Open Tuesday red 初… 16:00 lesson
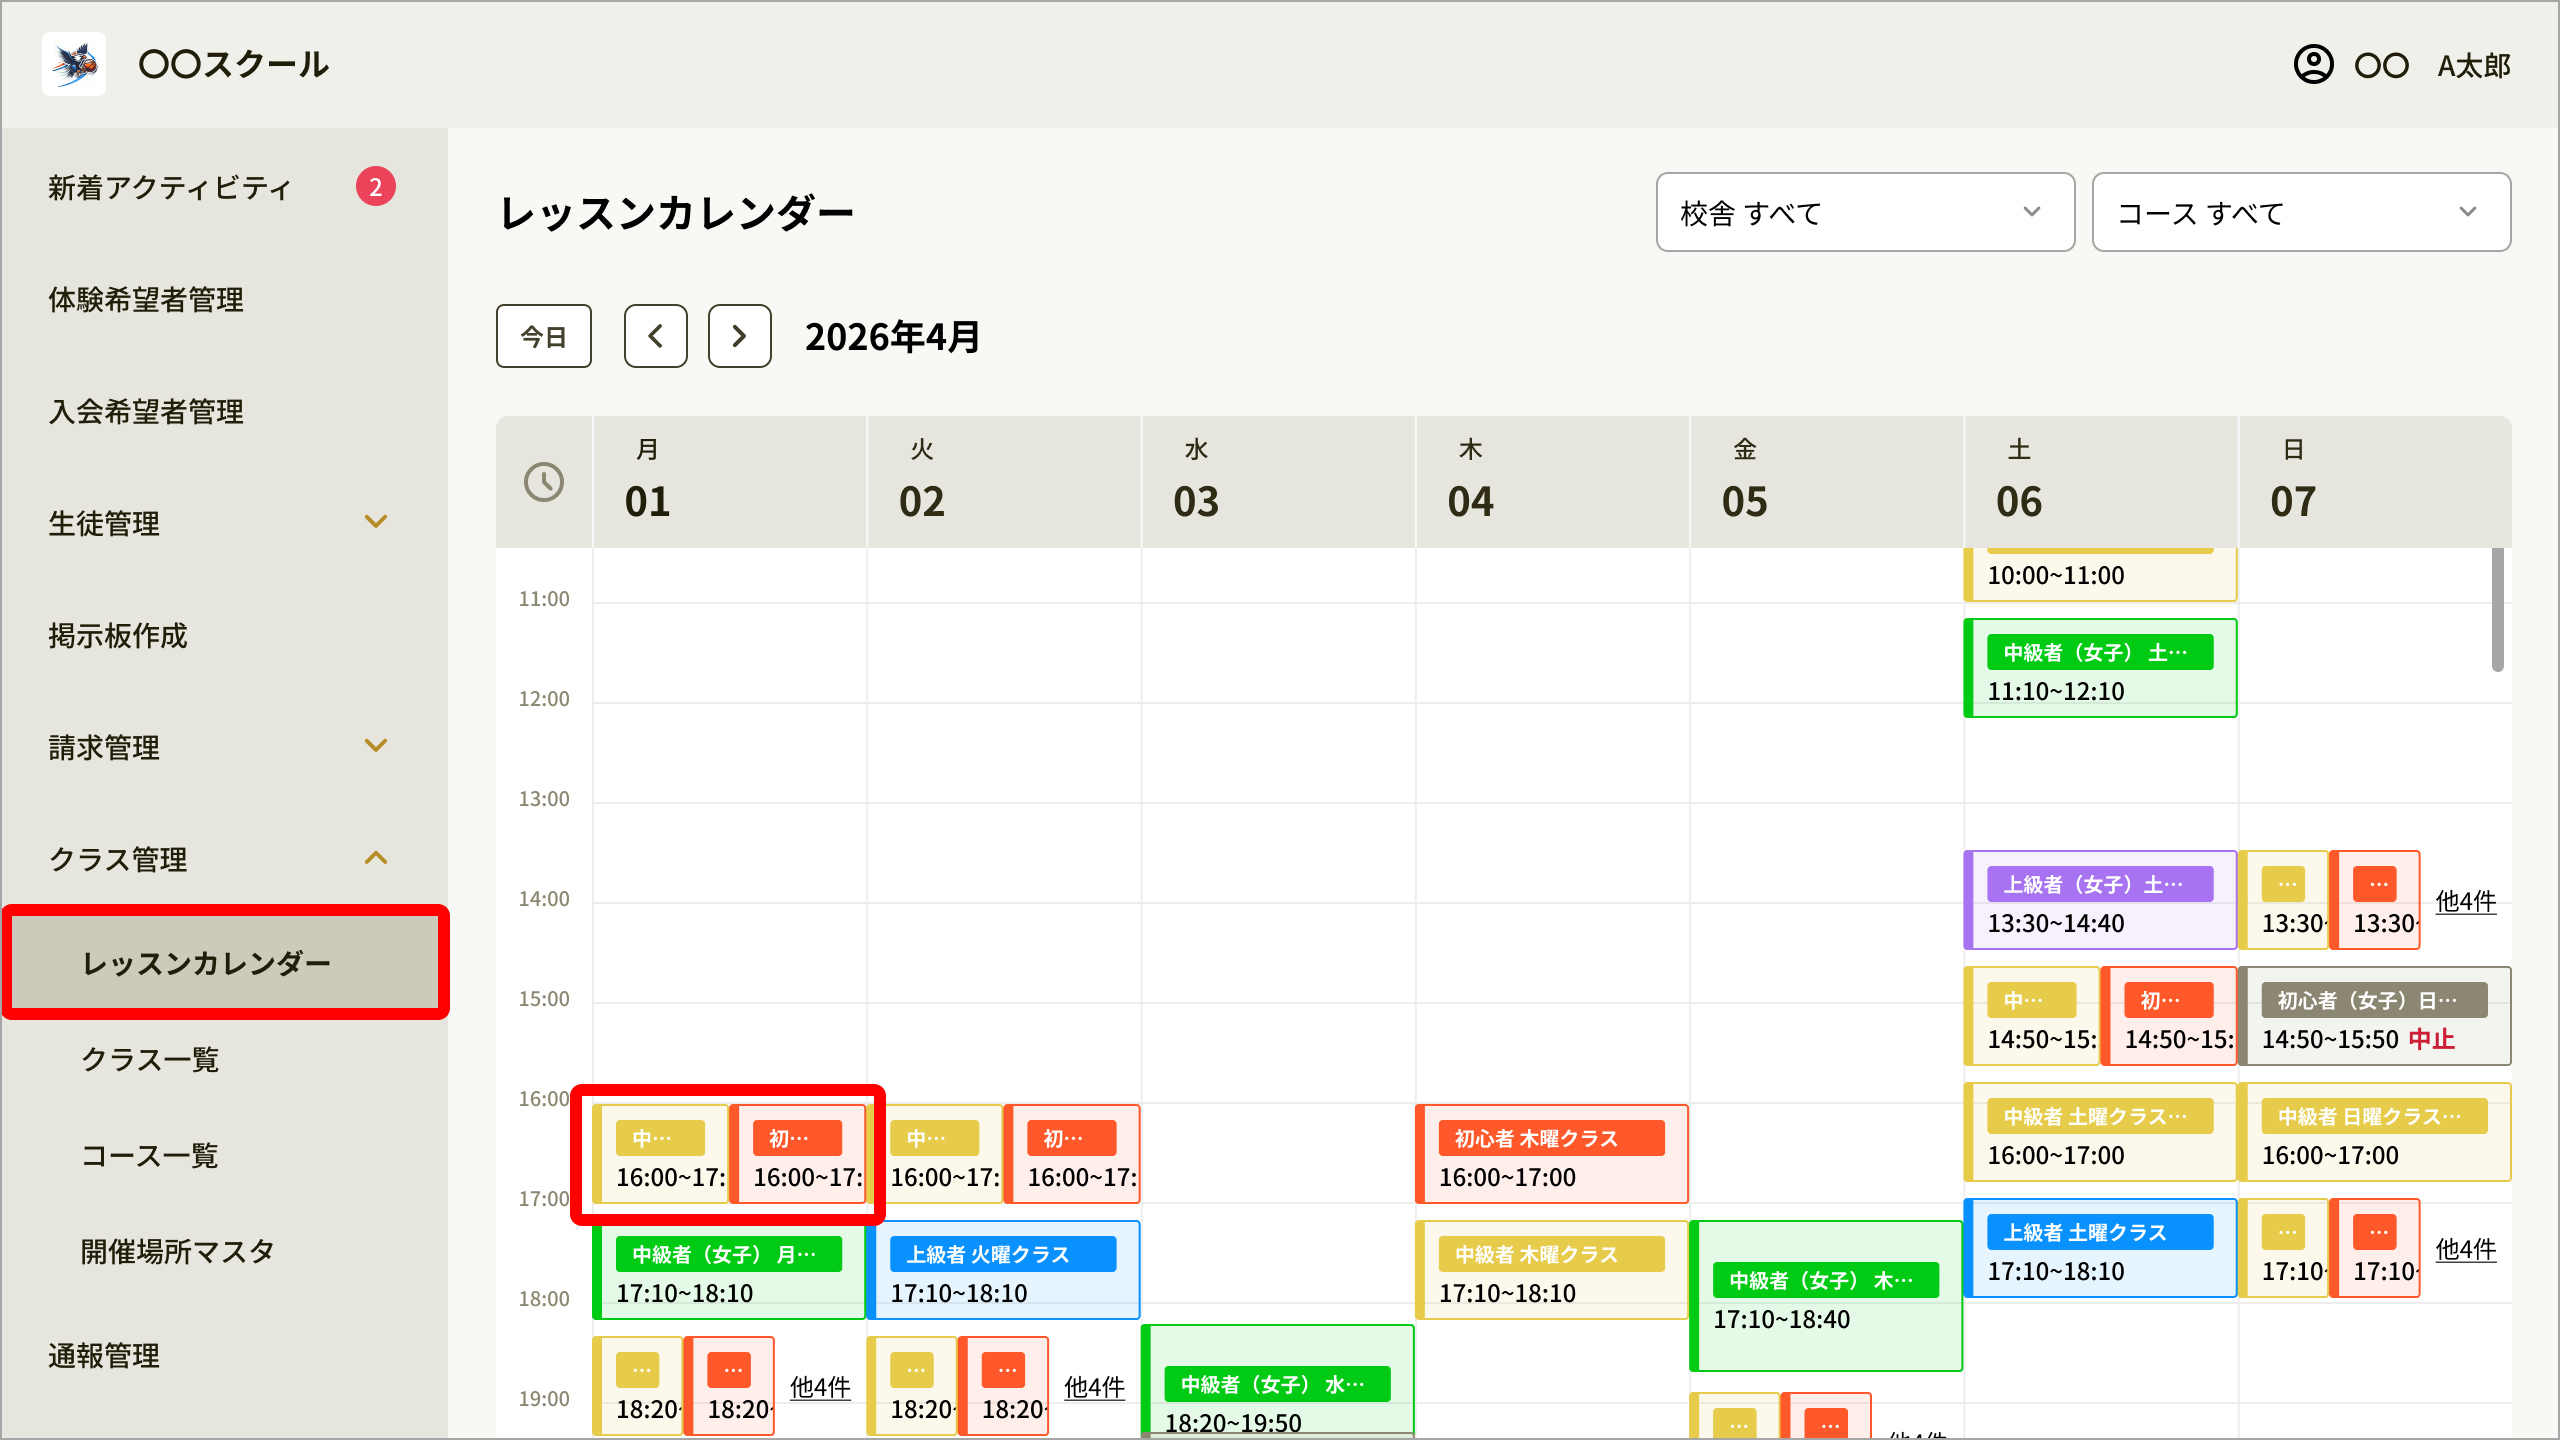 coord(1072,1154)
